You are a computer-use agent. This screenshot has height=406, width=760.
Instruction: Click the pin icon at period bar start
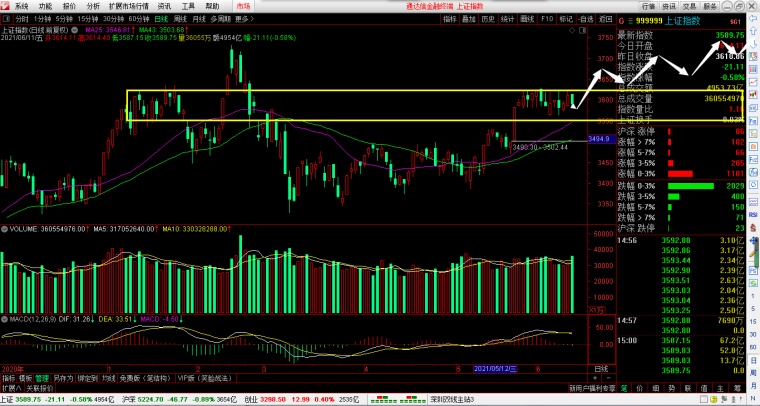tap(6, 19)
